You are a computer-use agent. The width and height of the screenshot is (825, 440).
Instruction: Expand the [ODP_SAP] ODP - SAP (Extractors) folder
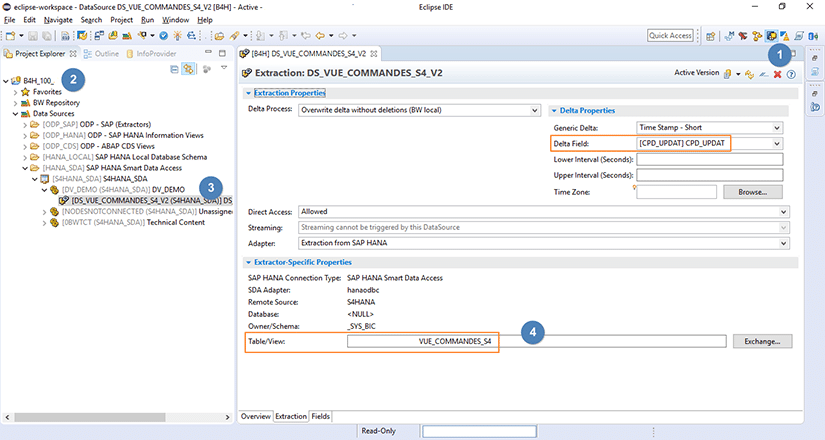(x=25, y=125)
